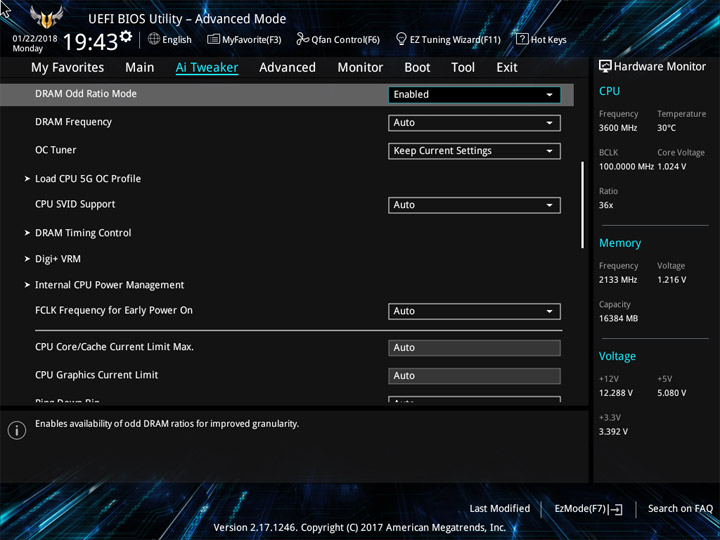Image resolution: width=720 pixels, height=540 pixels.
Task: Click the +12V 12.288 V reading
Action: (x=616, y=393)
